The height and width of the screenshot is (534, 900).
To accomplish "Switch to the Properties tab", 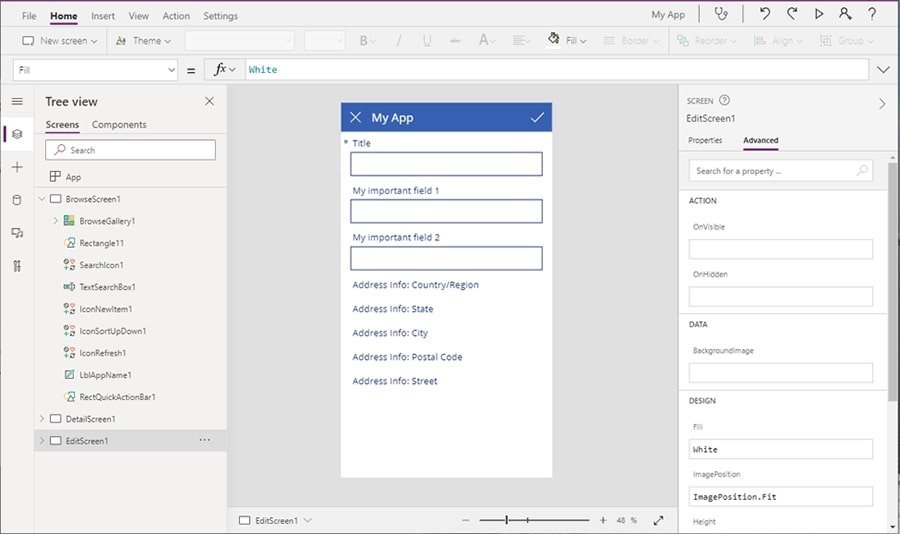I will tap(705, 140).
